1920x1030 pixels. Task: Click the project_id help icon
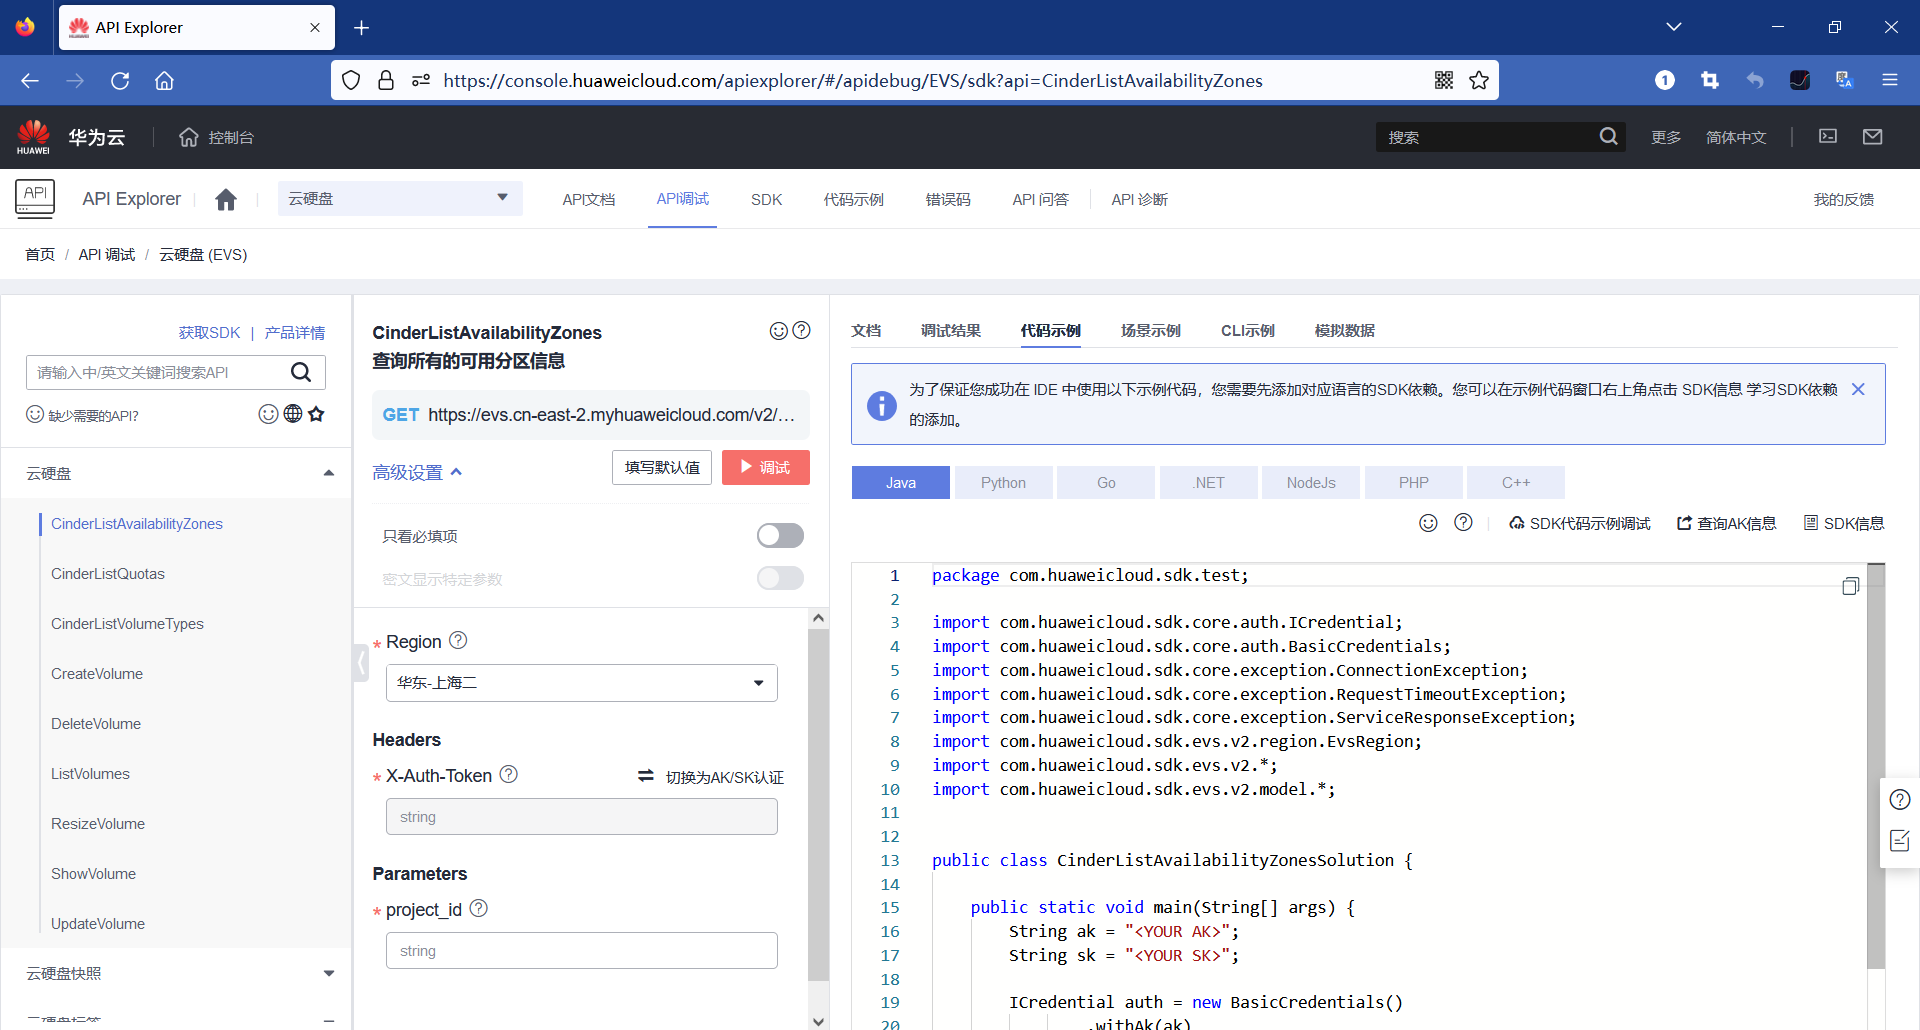coord(479,908)
